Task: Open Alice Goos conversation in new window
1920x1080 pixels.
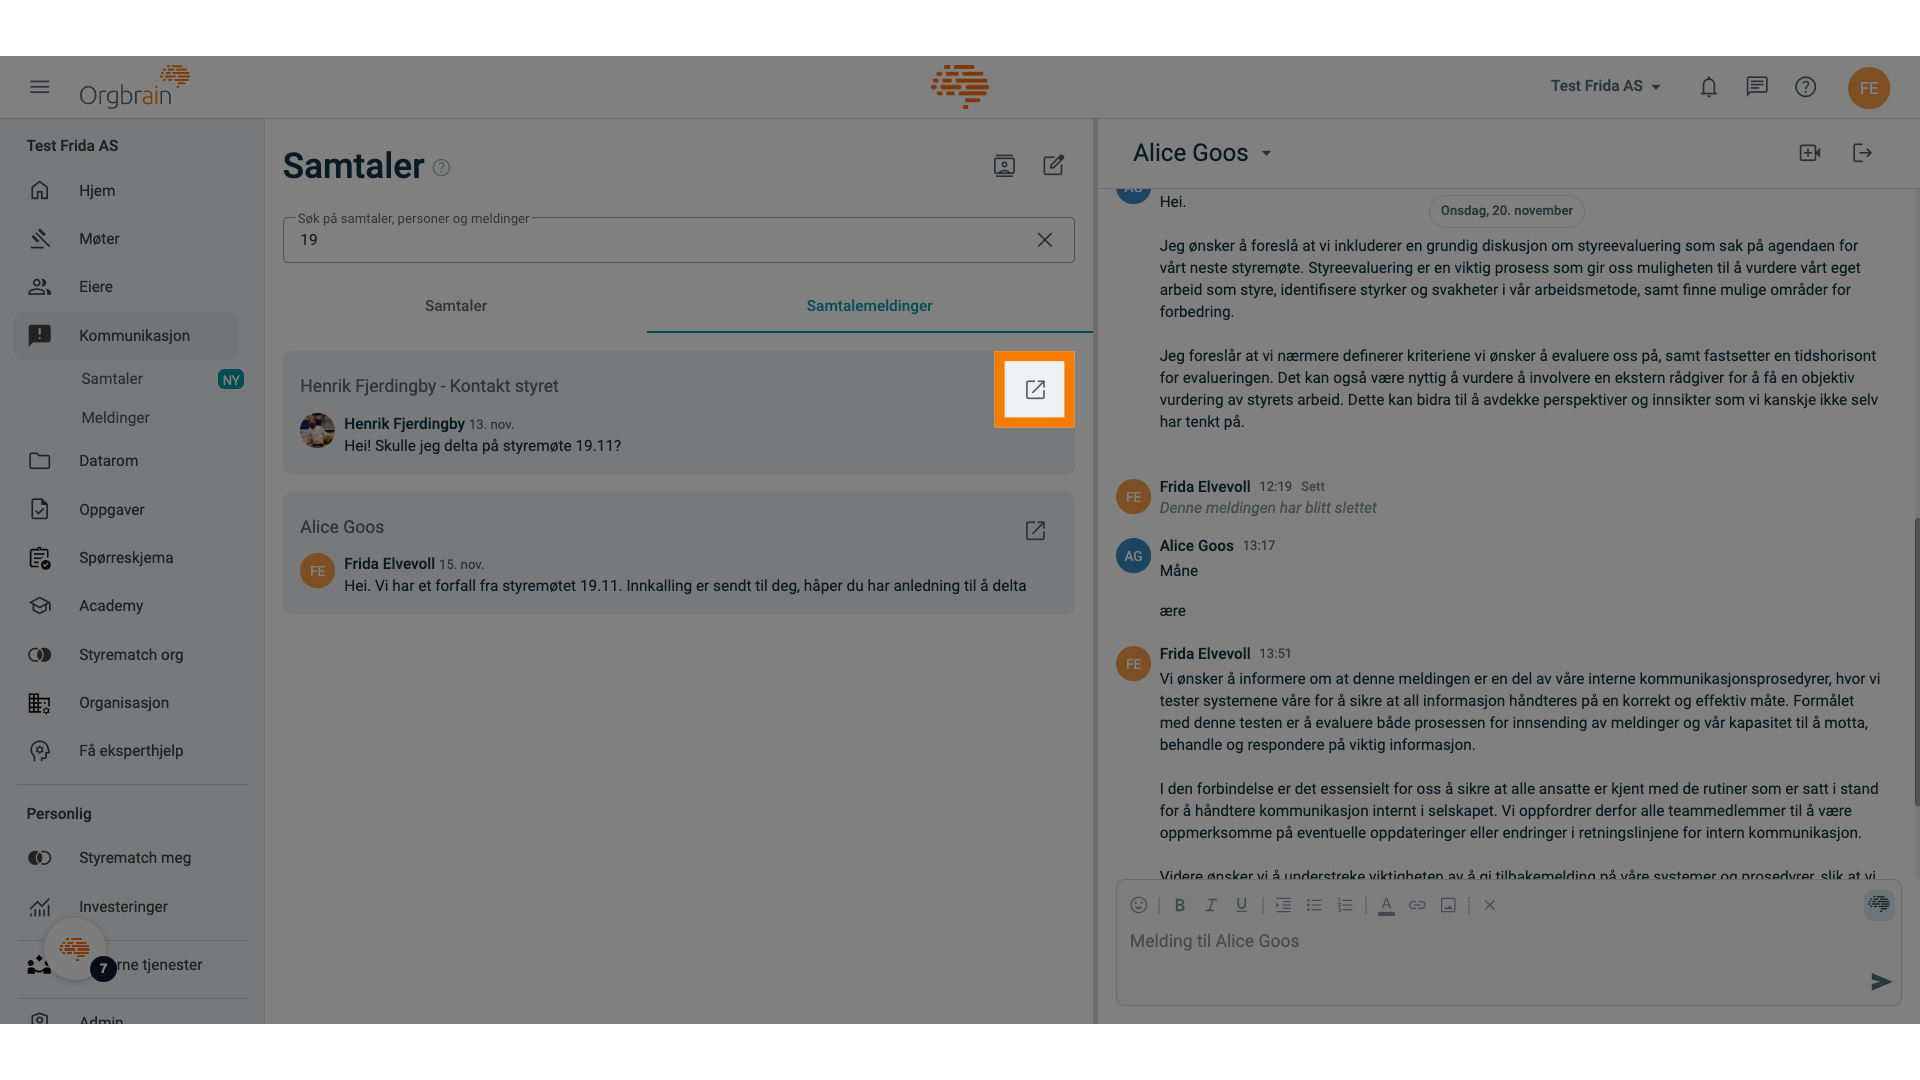Action: click(x=1035, y=531)
